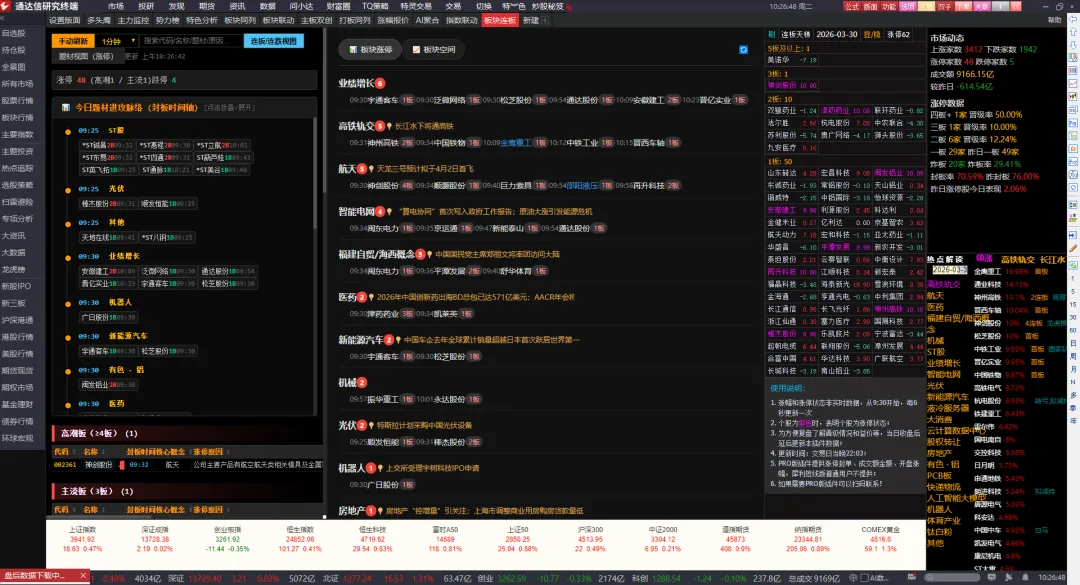
Task: Switch to the 板块连板 tab
Action: click(499, 21)
